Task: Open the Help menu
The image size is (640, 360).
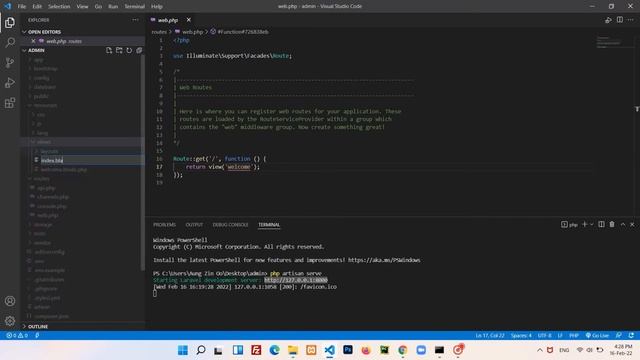Action: tap(157, 6)
